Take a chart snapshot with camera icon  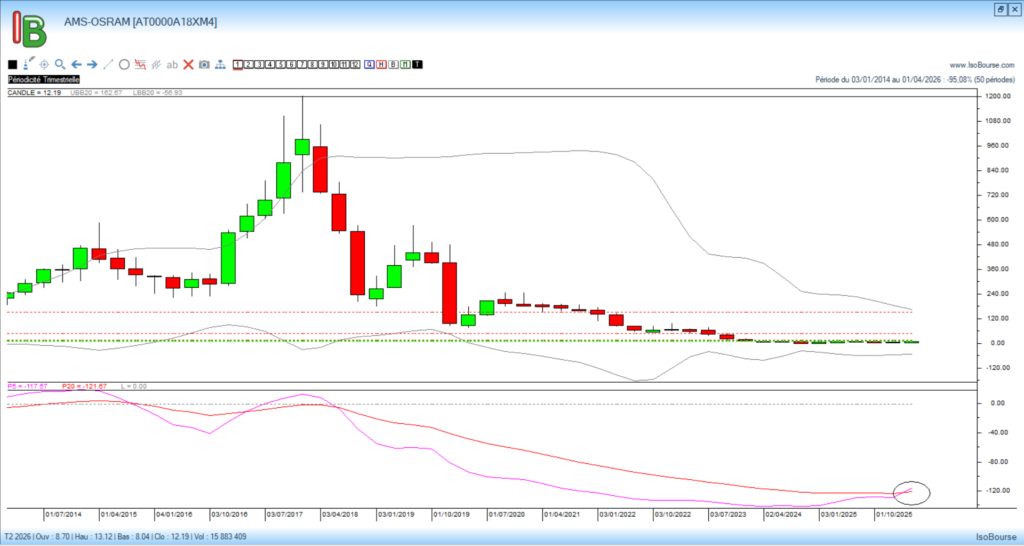pos(204,65)
